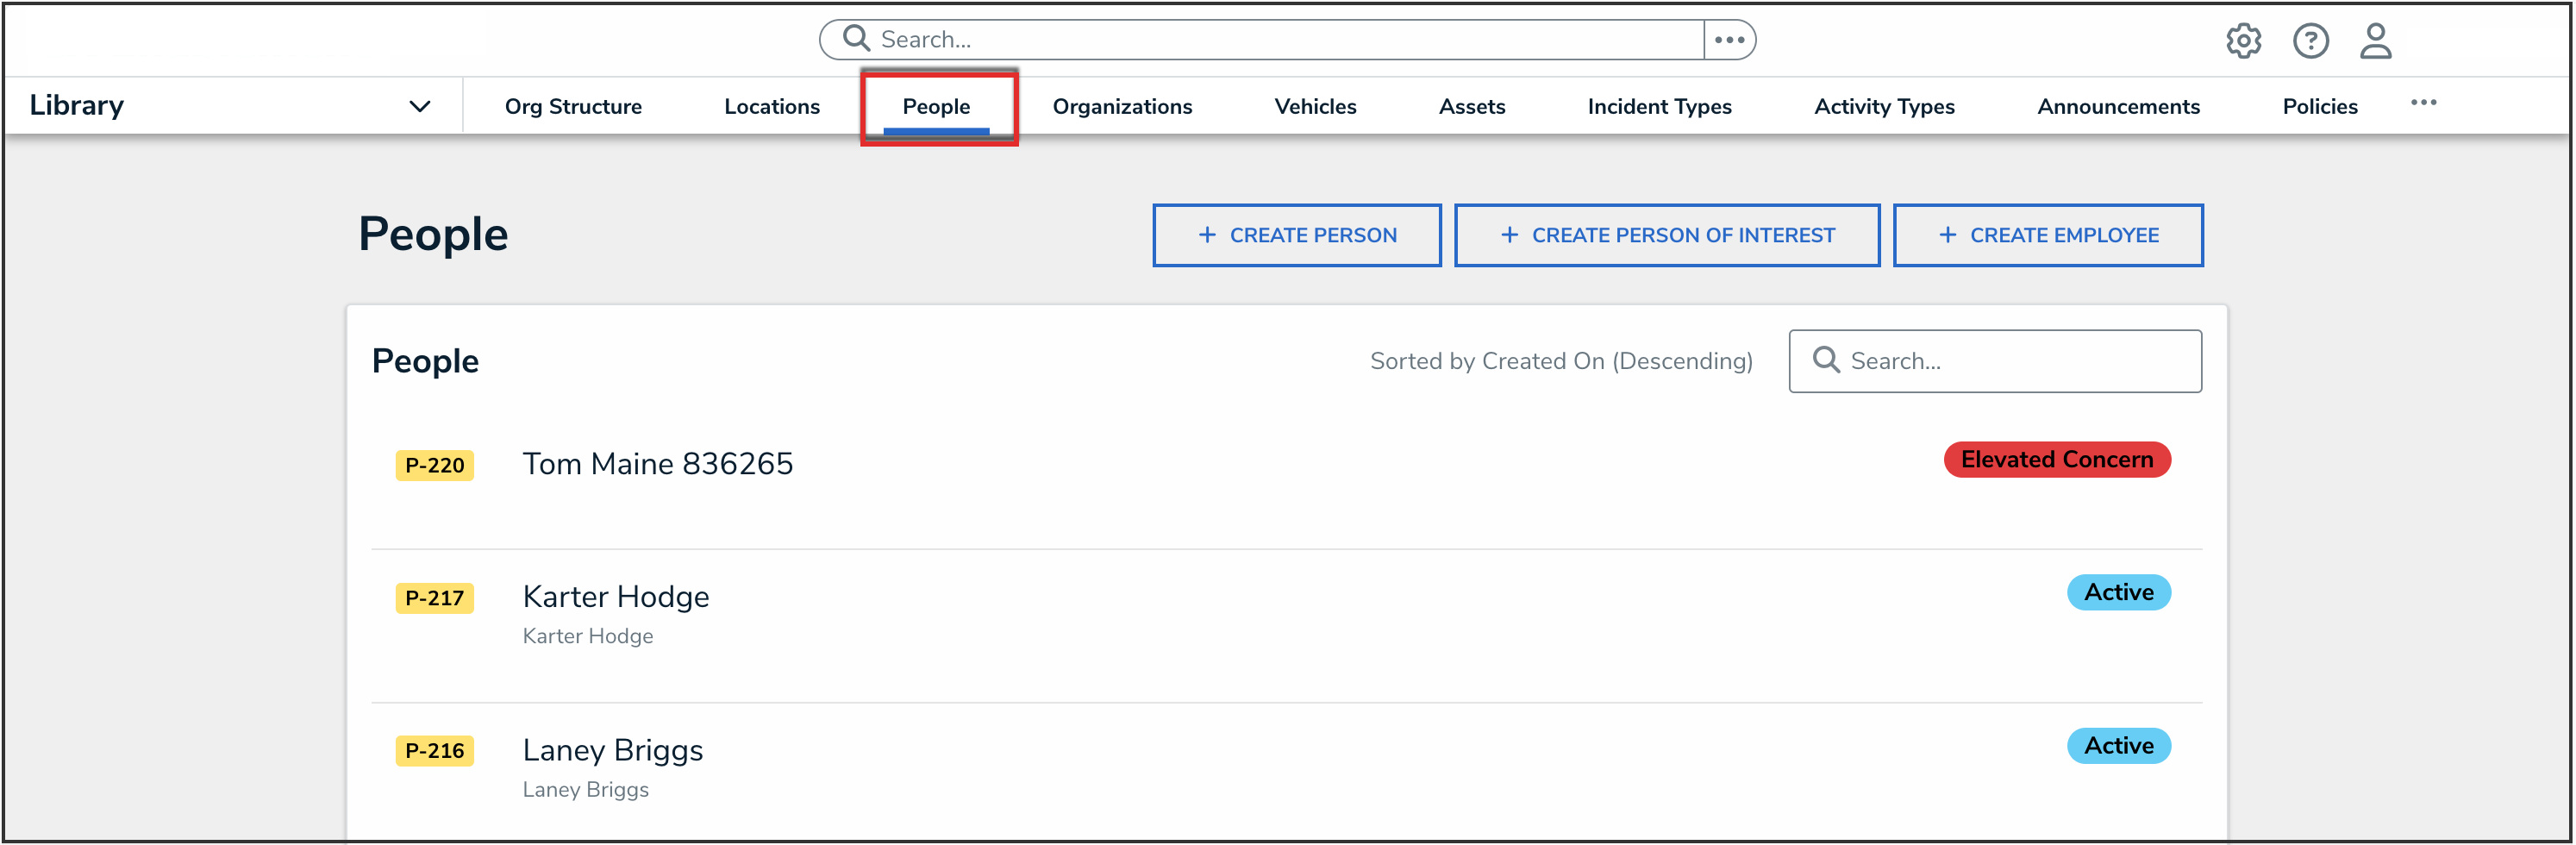Go to the Vehicles tab
This screenshot has height=845, width=2576.
(1315, 107)
